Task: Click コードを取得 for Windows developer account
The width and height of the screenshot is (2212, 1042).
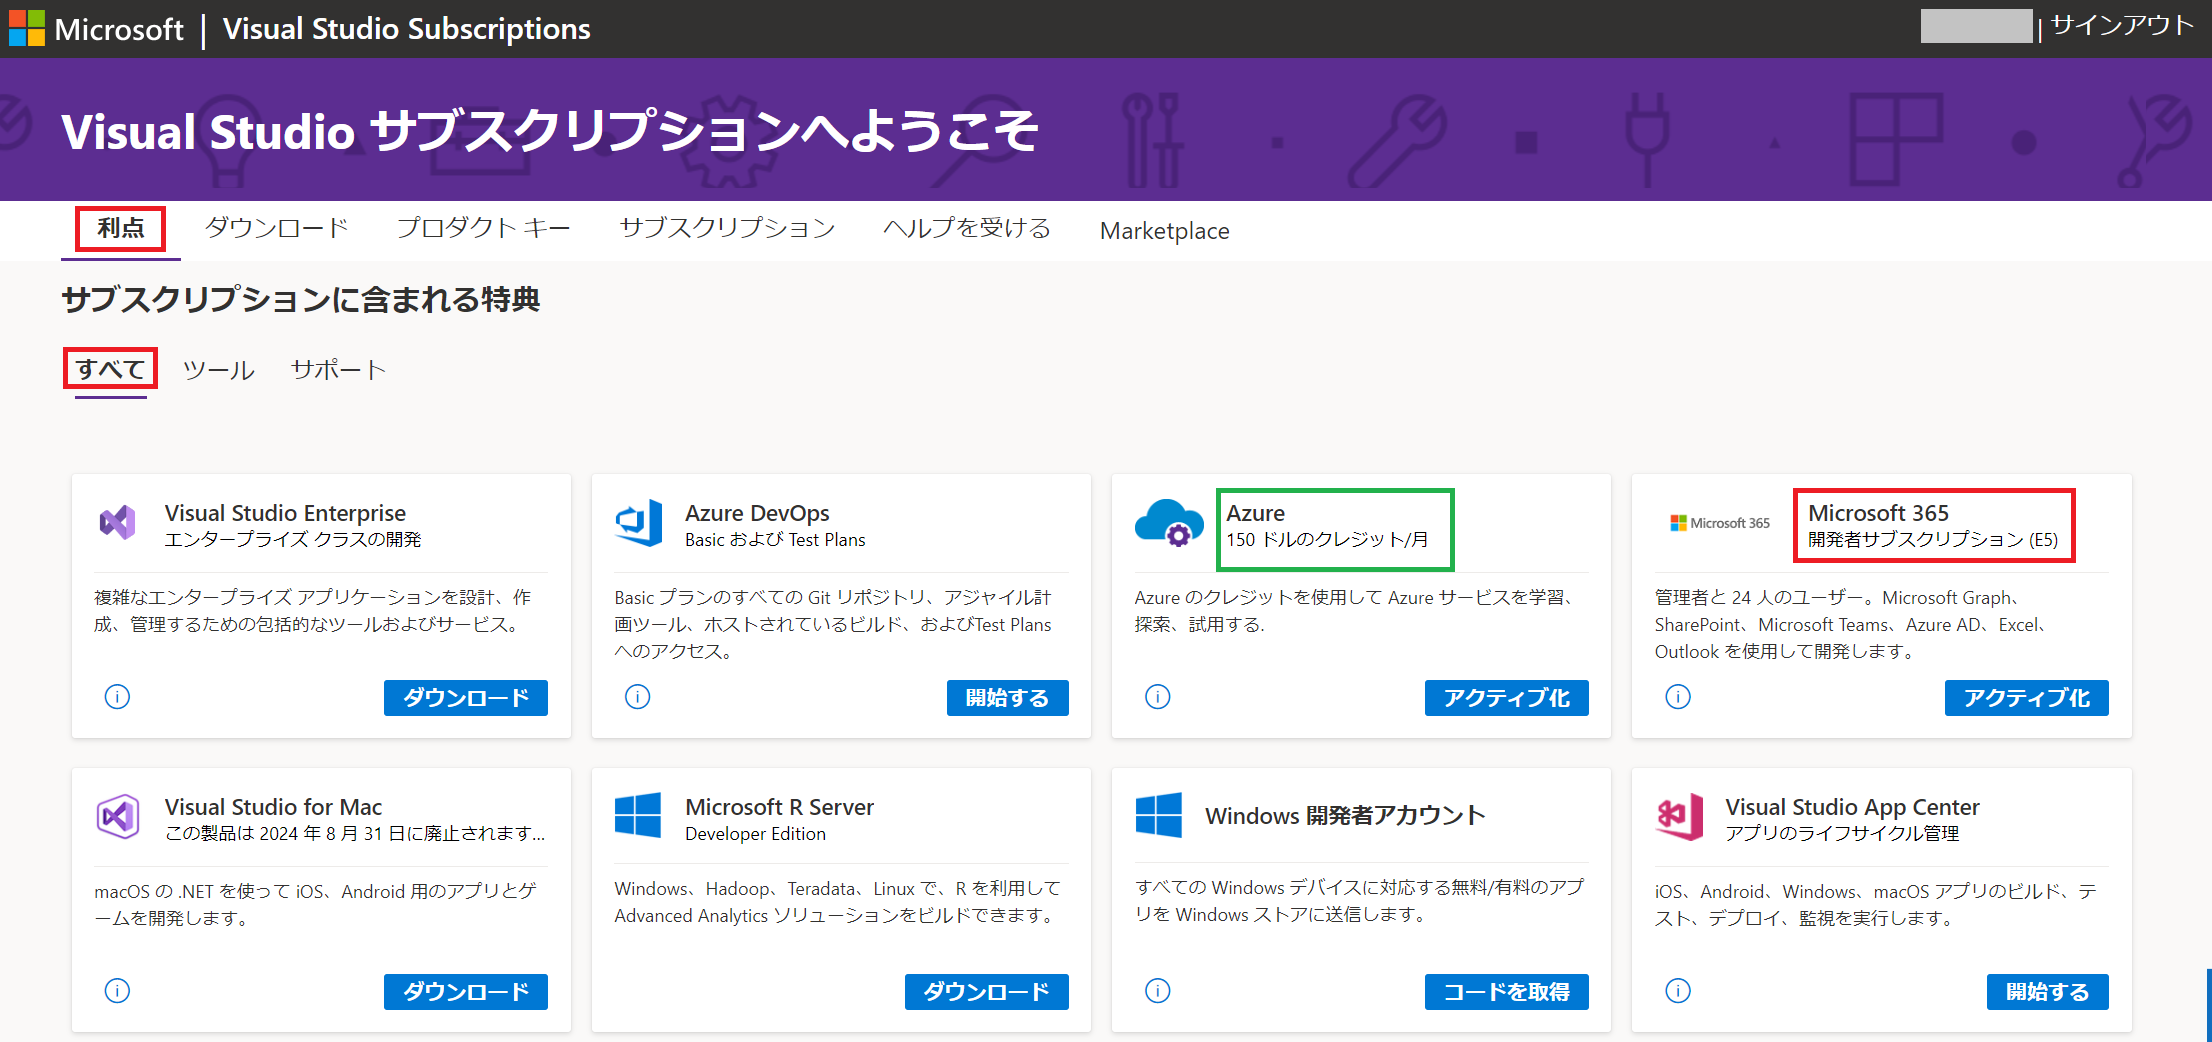Action: [x=1506, y=991]
